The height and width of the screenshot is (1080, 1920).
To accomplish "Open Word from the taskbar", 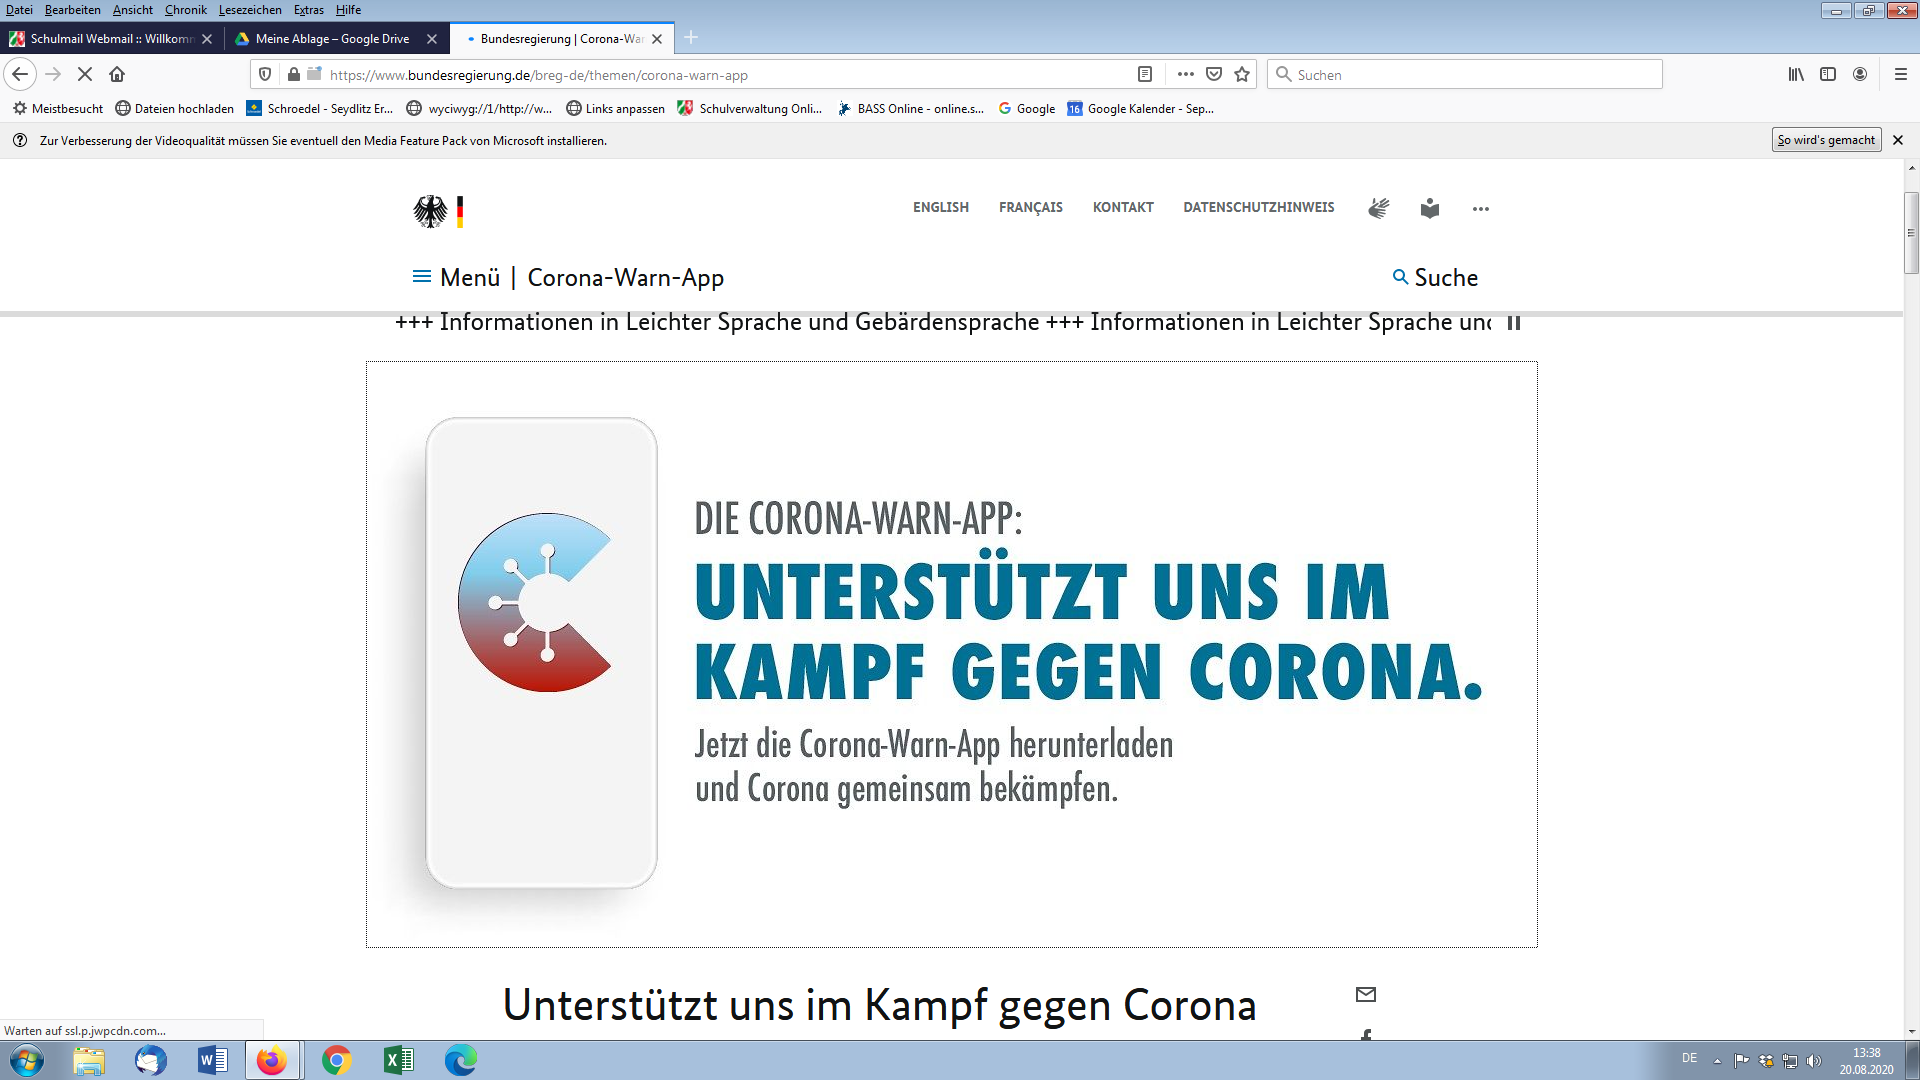I will 212,1060.
